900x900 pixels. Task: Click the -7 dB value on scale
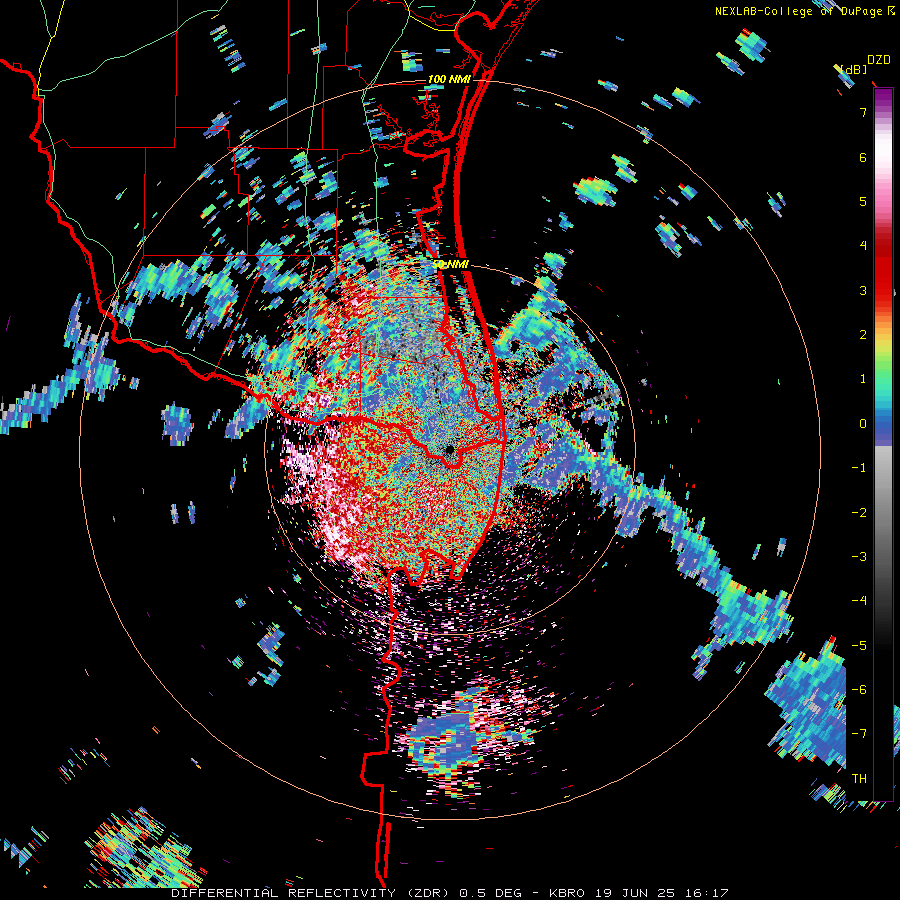859,734
